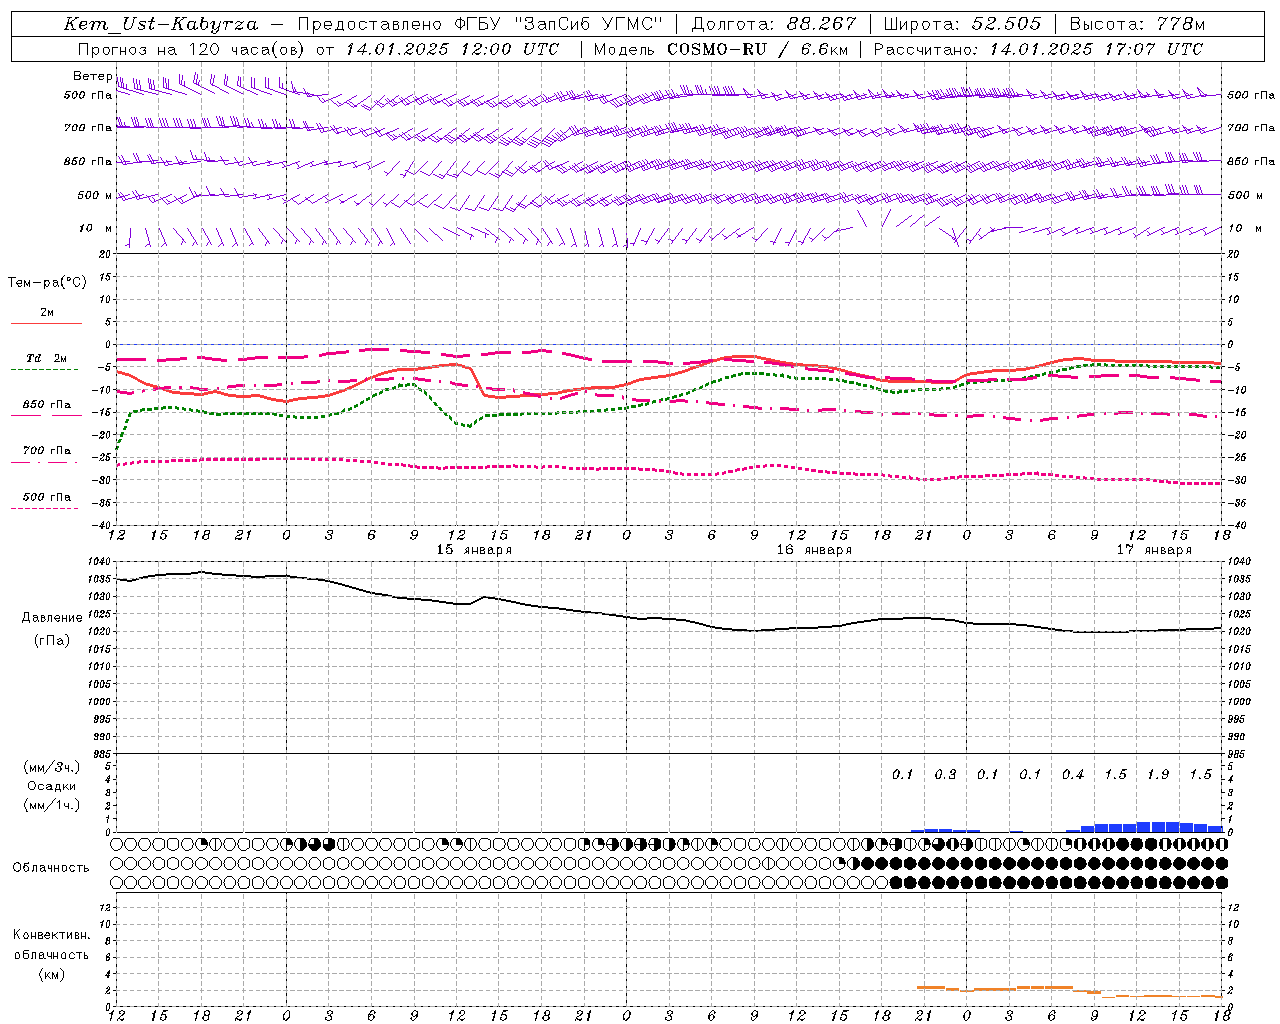The height and width of the screenshot is (1024, 1280).
Task: Click the 17 января date label
Action: [1154, 550]
